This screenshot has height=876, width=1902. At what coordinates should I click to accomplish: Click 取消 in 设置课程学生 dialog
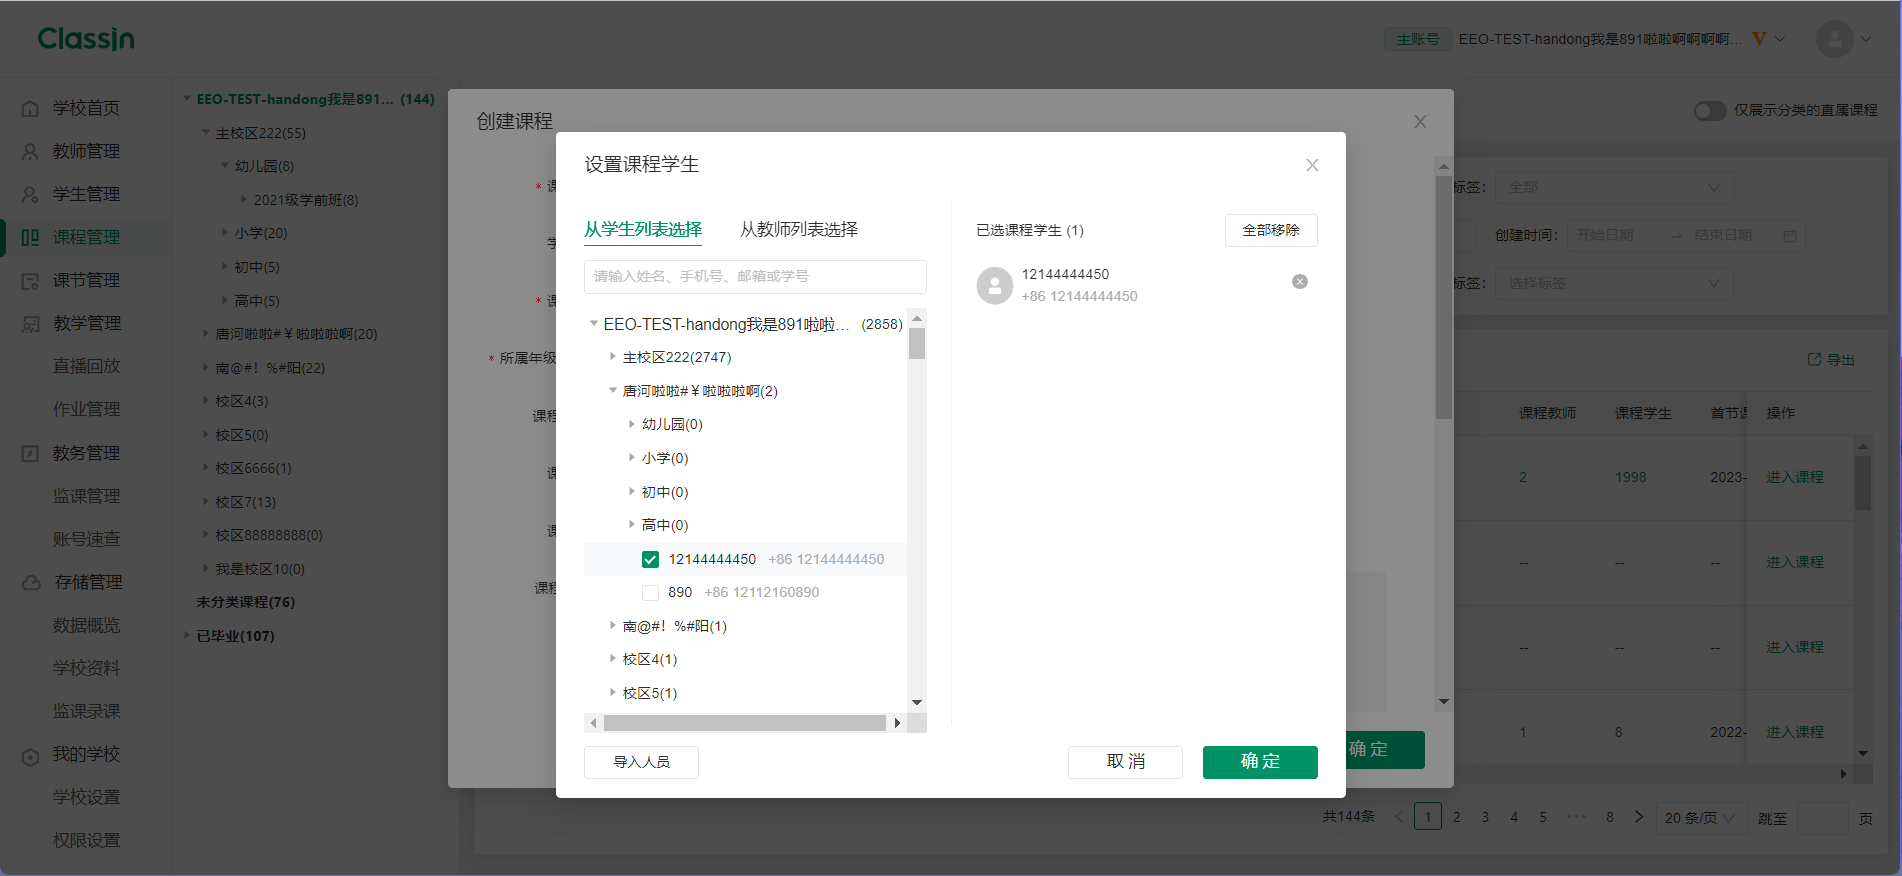1125,762
